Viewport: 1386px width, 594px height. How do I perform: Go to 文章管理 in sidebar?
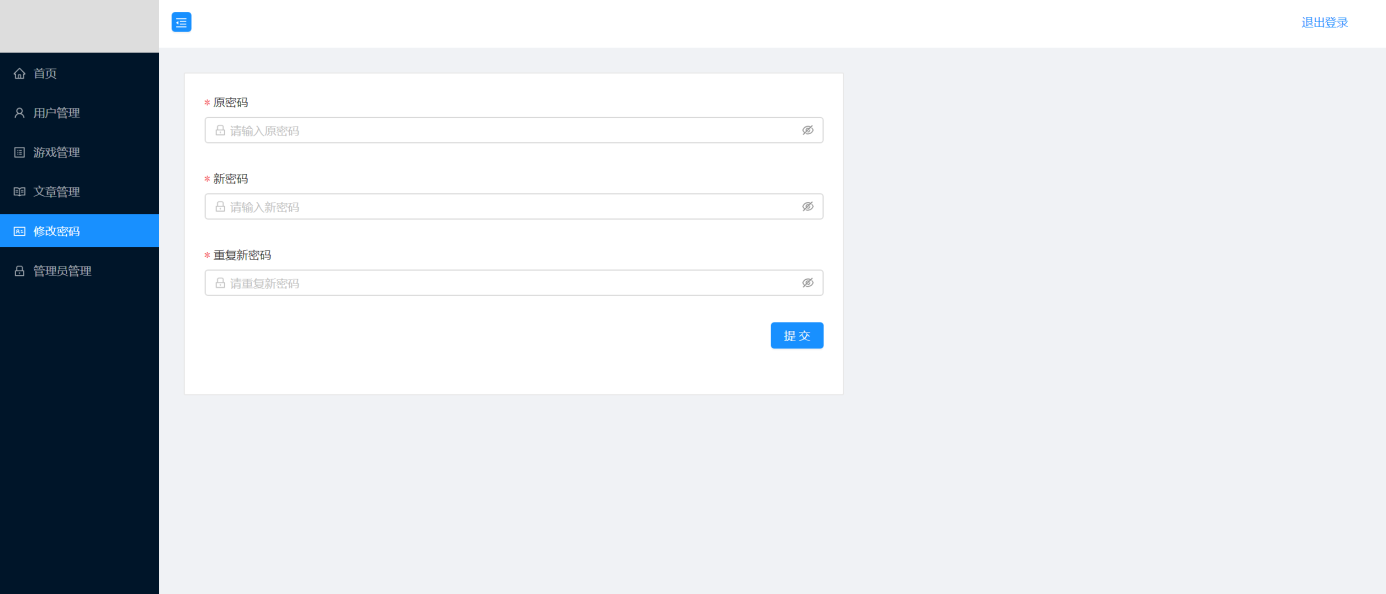57,192
